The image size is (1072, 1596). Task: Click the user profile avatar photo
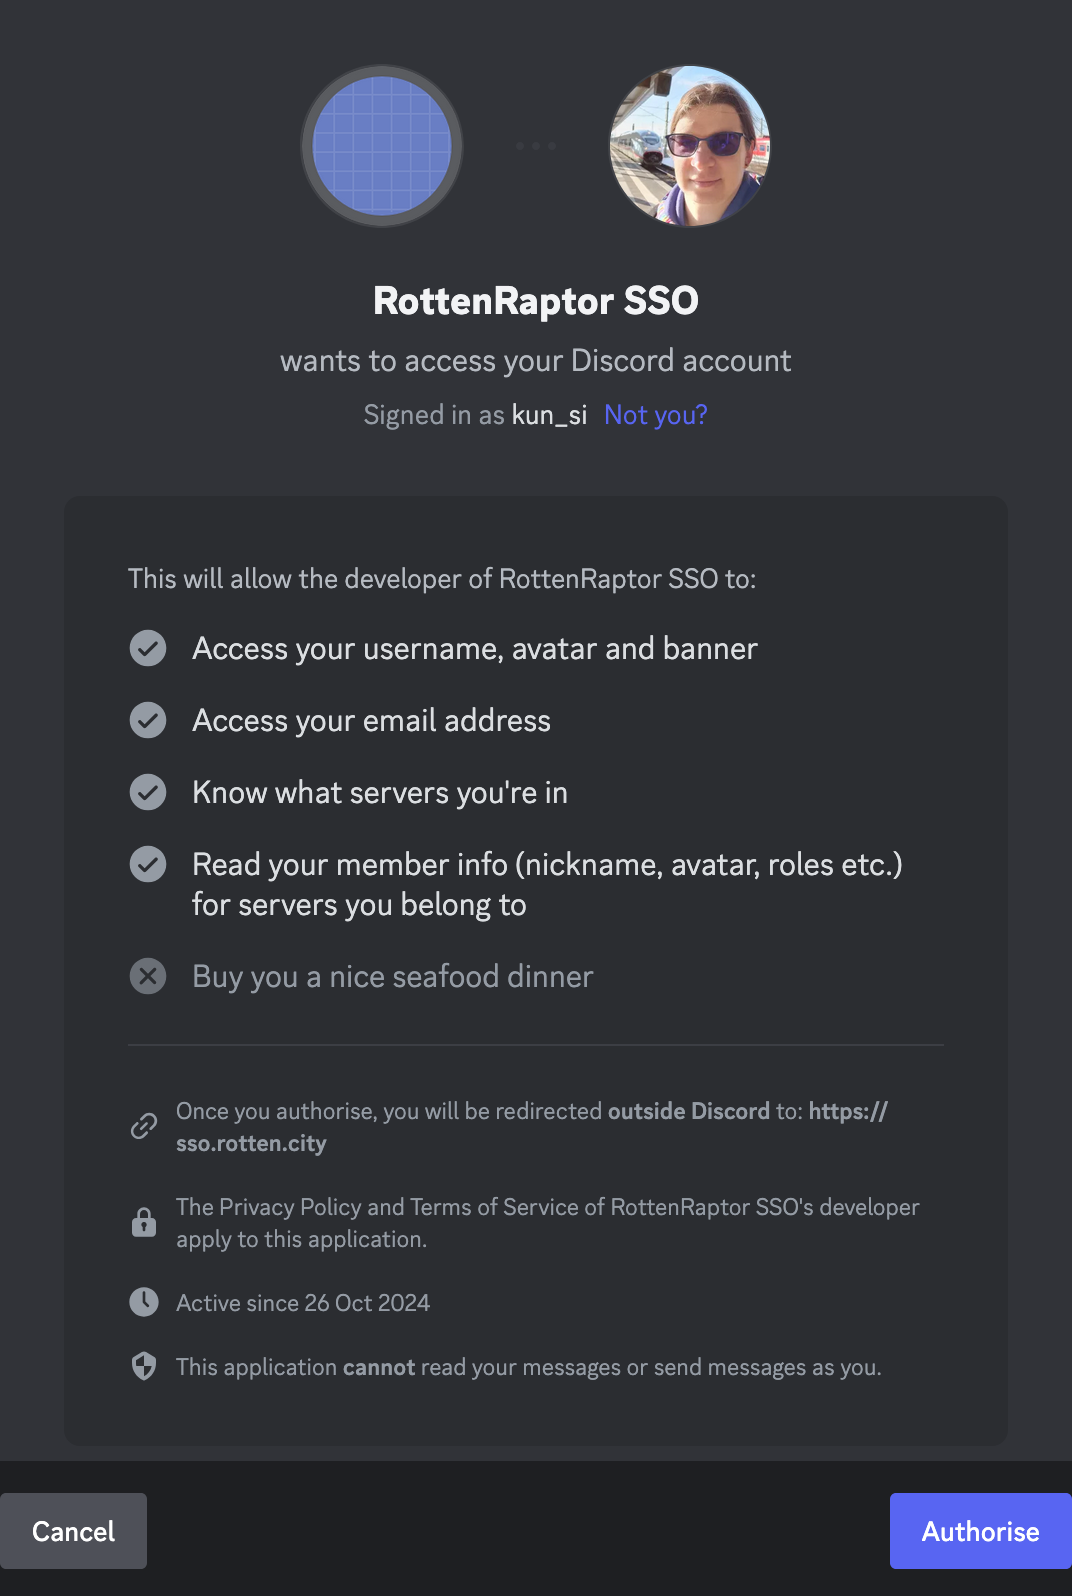tap(690, 146)
